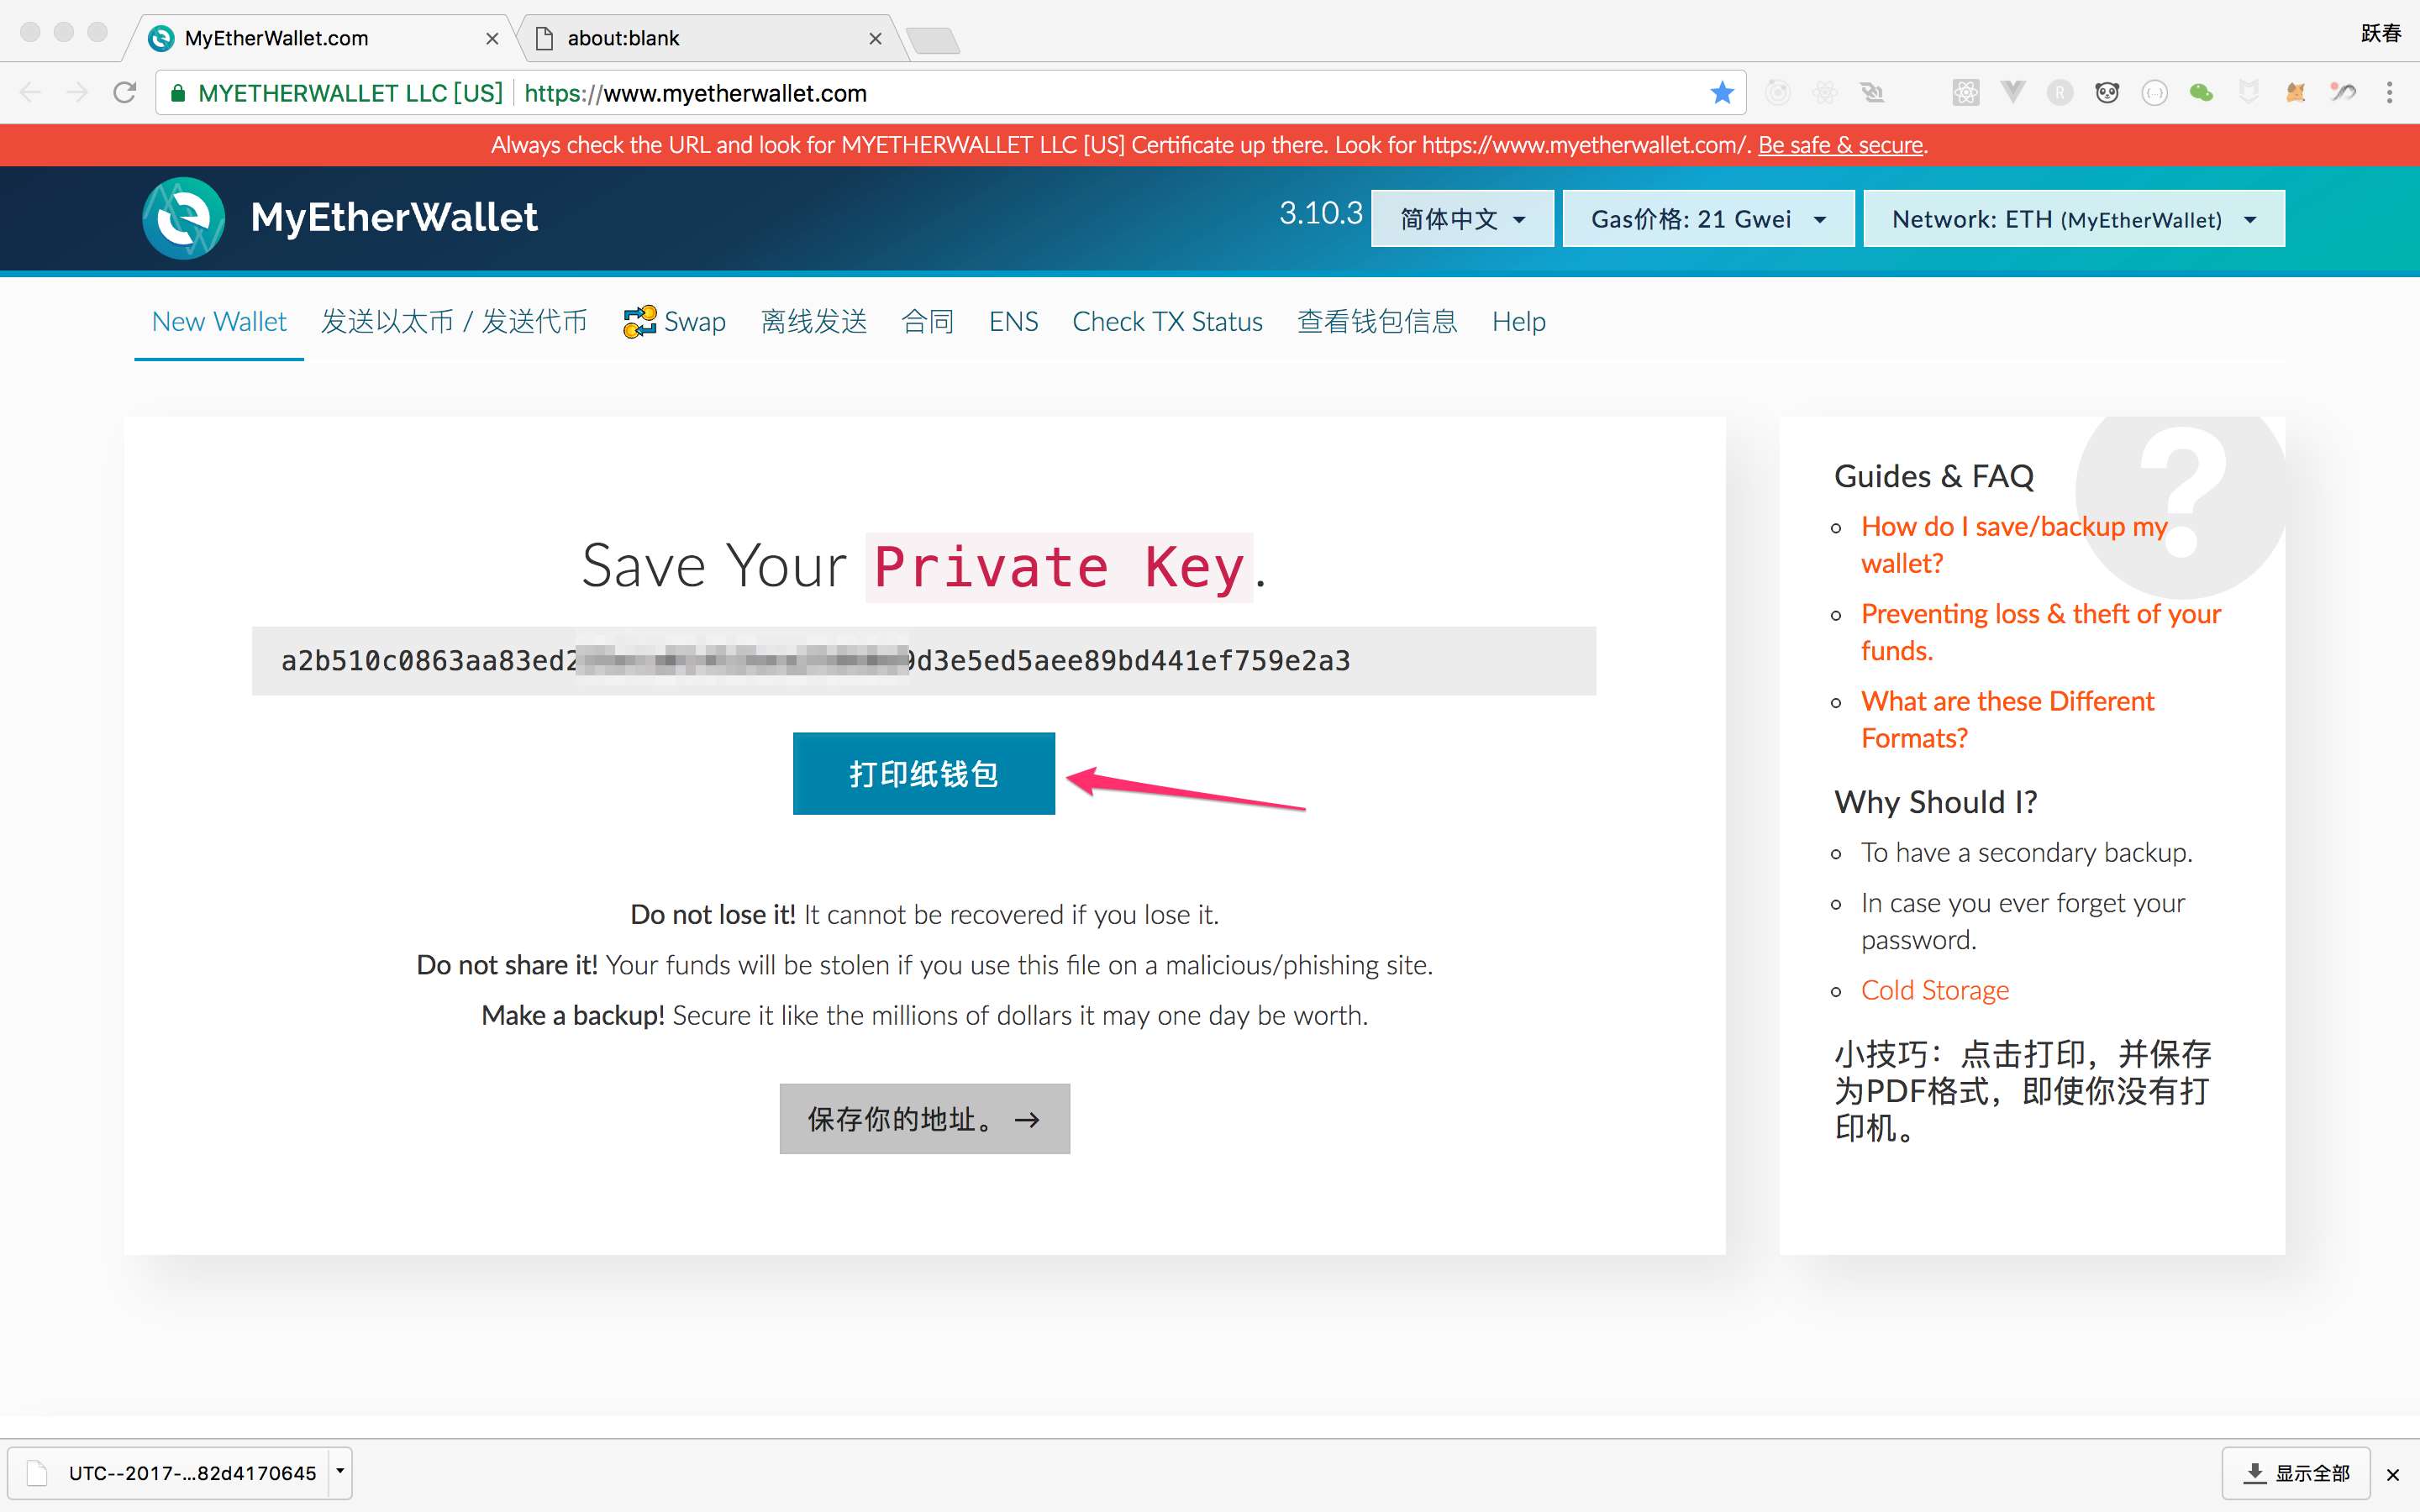The width and height of the screenshot is (2420, 1512).
Task: Open the panda face extension icon
Action: coord(2107,93)
